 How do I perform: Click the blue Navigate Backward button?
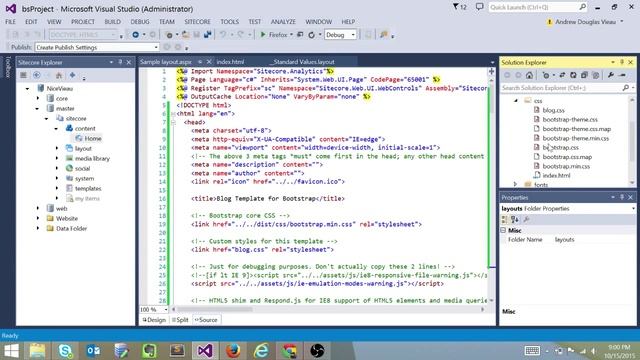pos(136,35)
